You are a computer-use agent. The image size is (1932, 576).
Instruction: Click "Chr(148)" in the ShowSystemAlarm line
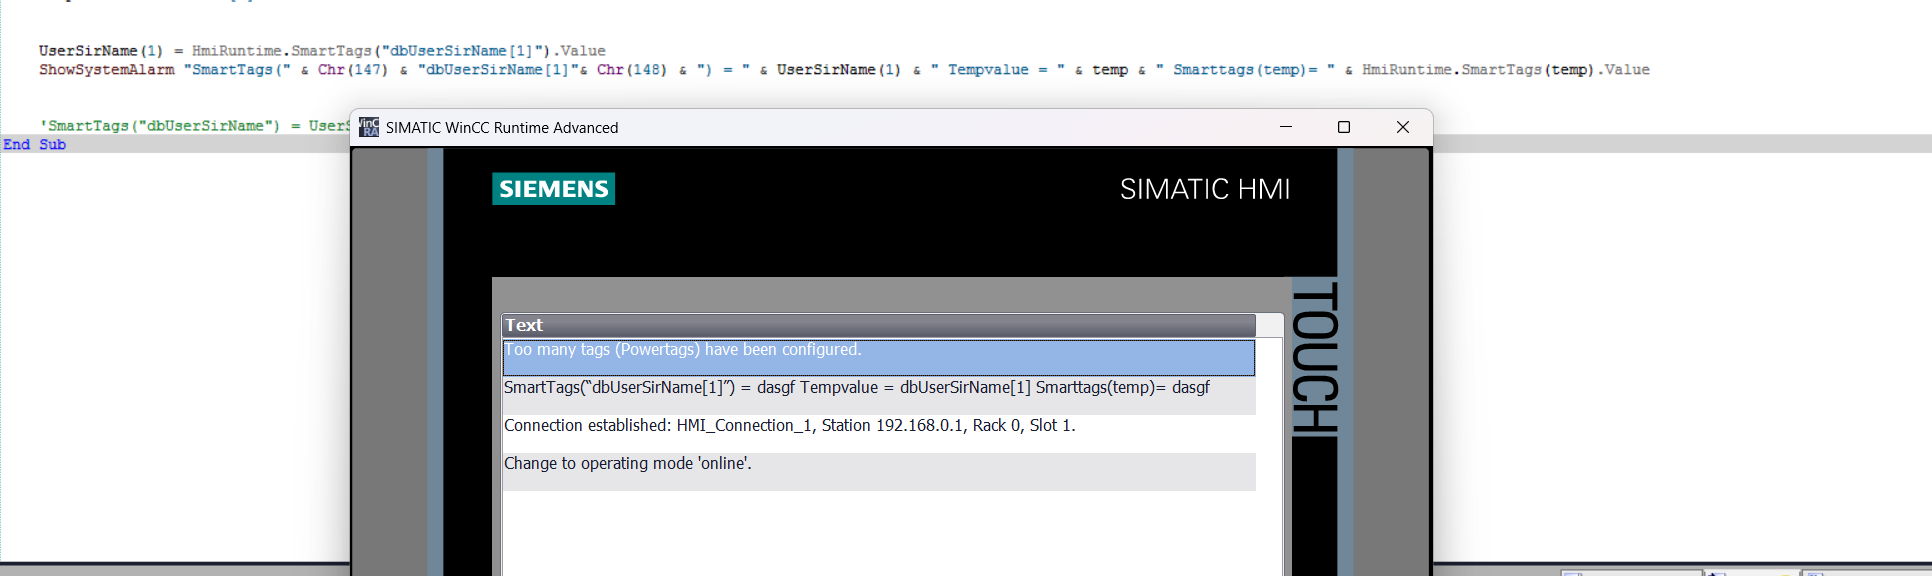(x=631, y=70)
